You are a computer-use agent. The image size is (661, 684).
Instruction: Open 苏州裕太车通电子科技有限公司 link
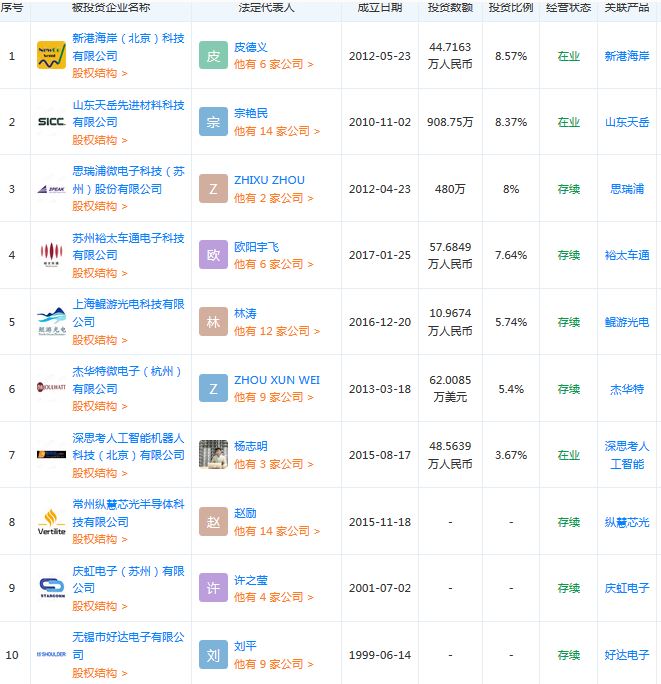(x=128, y=246)
